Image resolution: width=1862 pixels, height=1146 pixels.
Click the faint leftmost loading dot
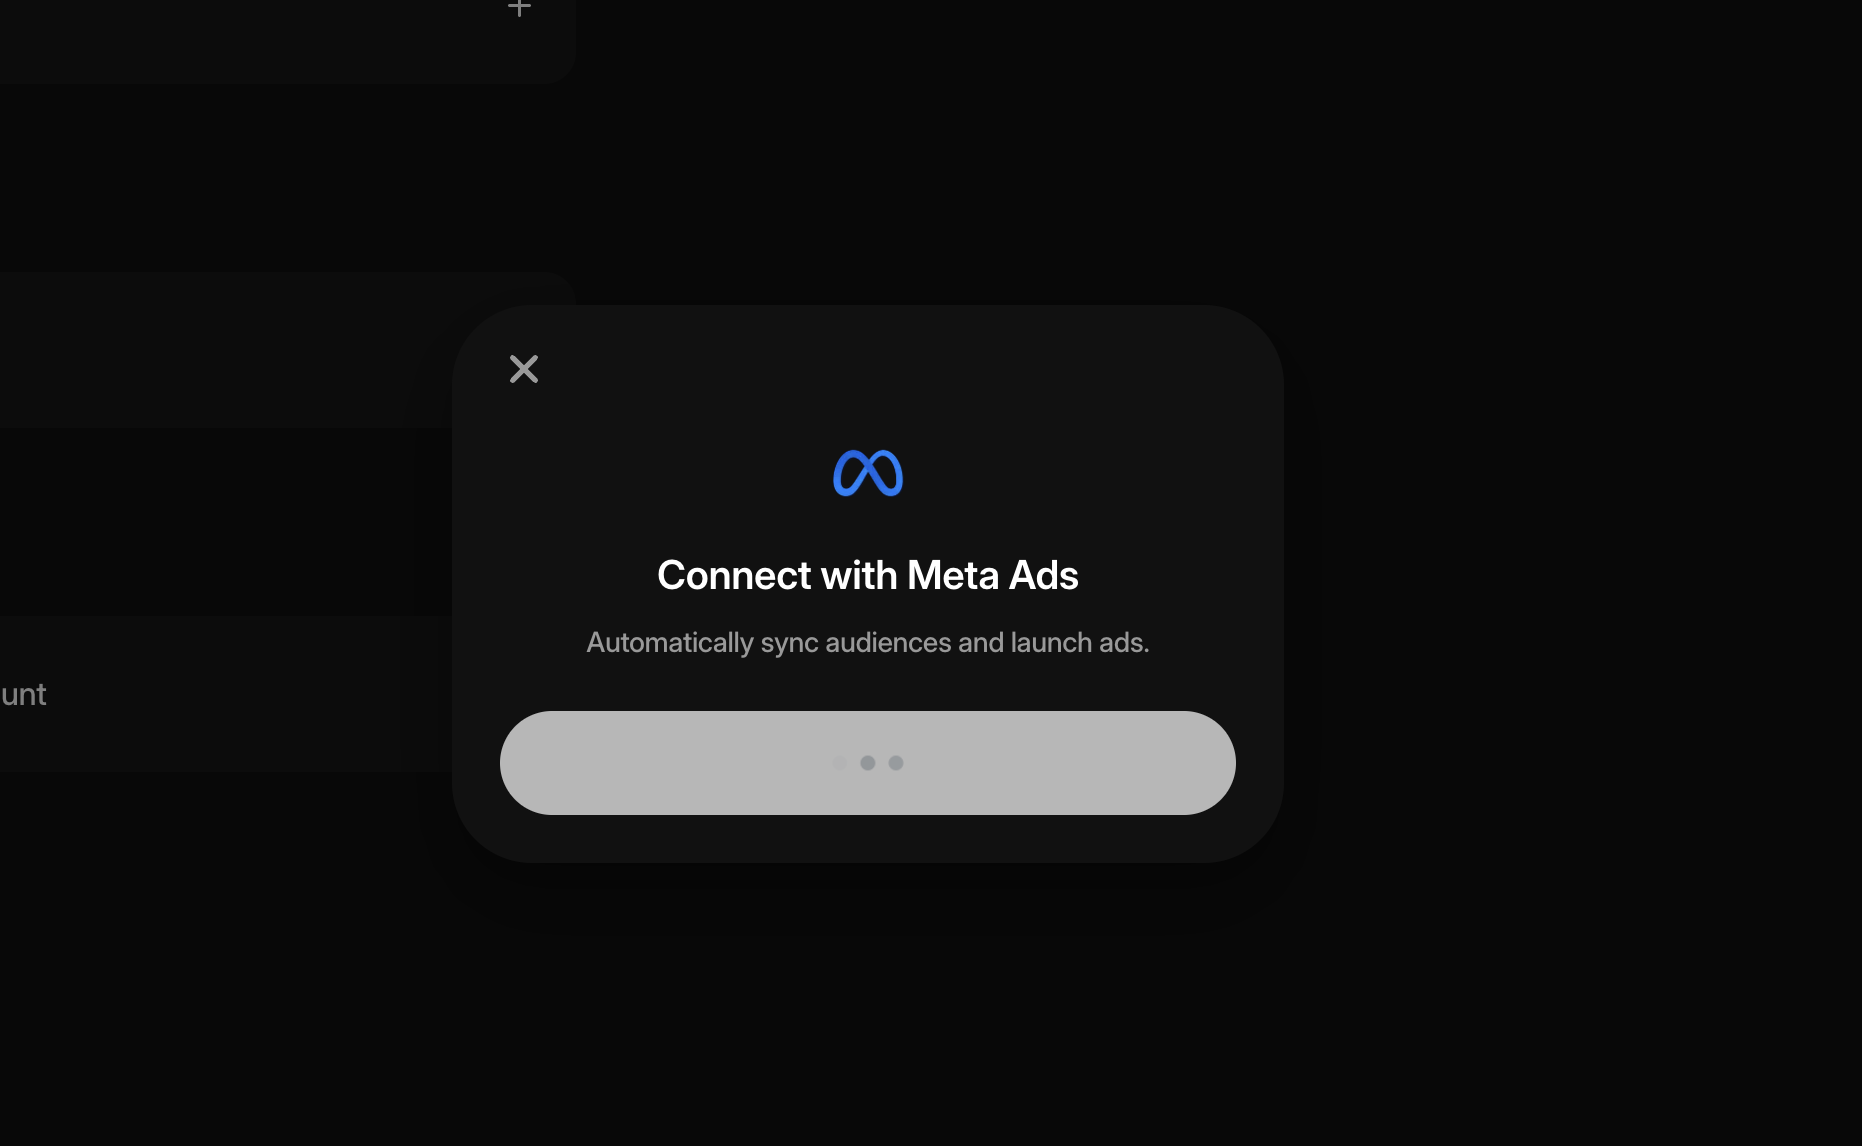coord(840,763)
